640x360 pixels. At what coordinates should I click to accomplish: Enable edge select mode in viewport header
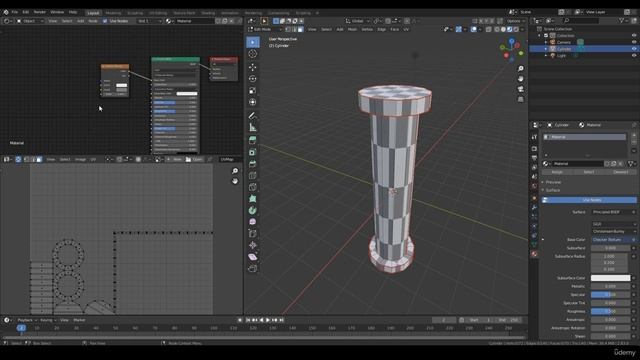tap(294, 29)
